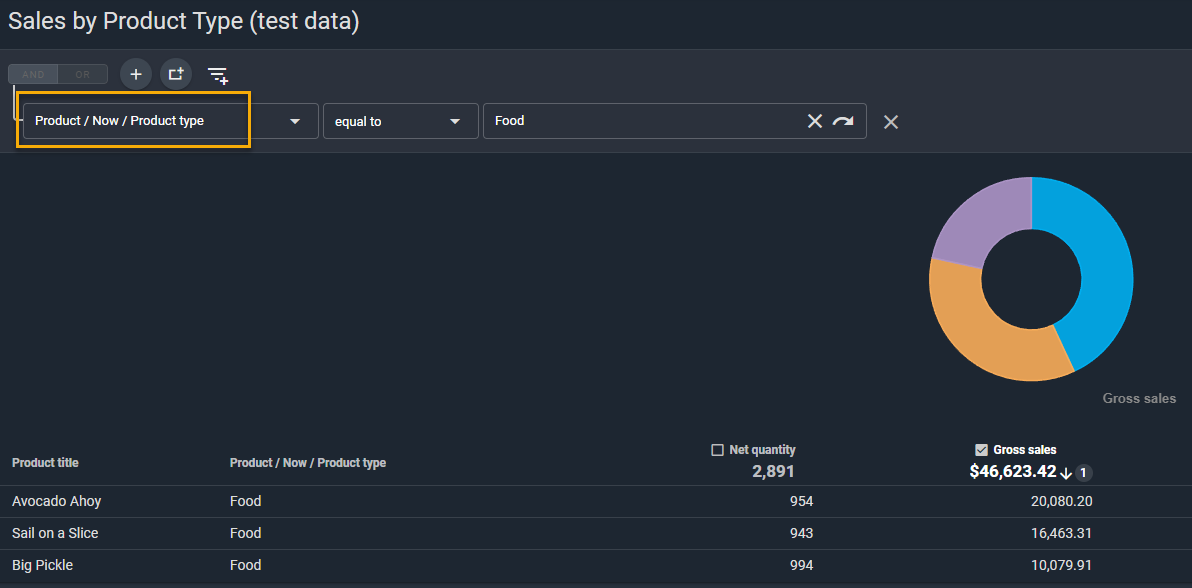Click the curved arrow icon in the Food field
This screenshot has height=588, width=1192.
843,121
